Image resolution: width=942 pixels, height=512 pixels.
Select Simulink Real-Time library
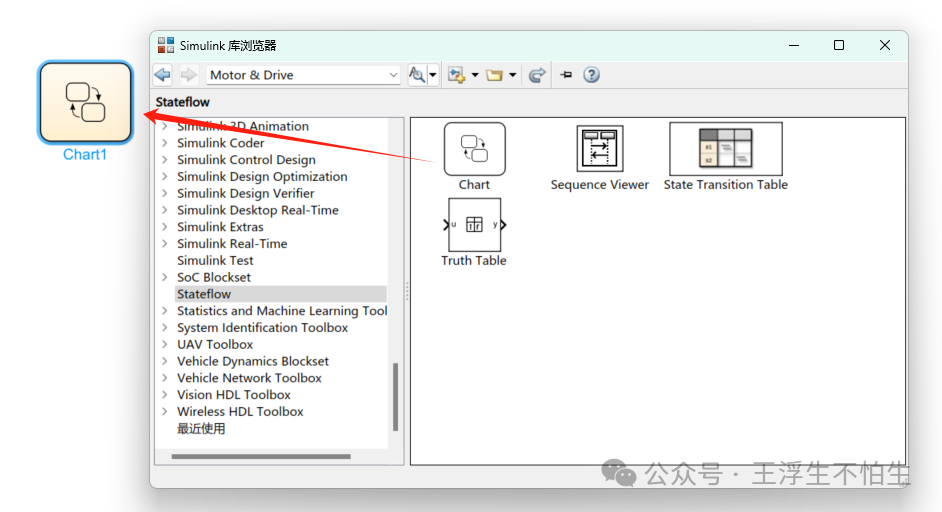point(232,244)
